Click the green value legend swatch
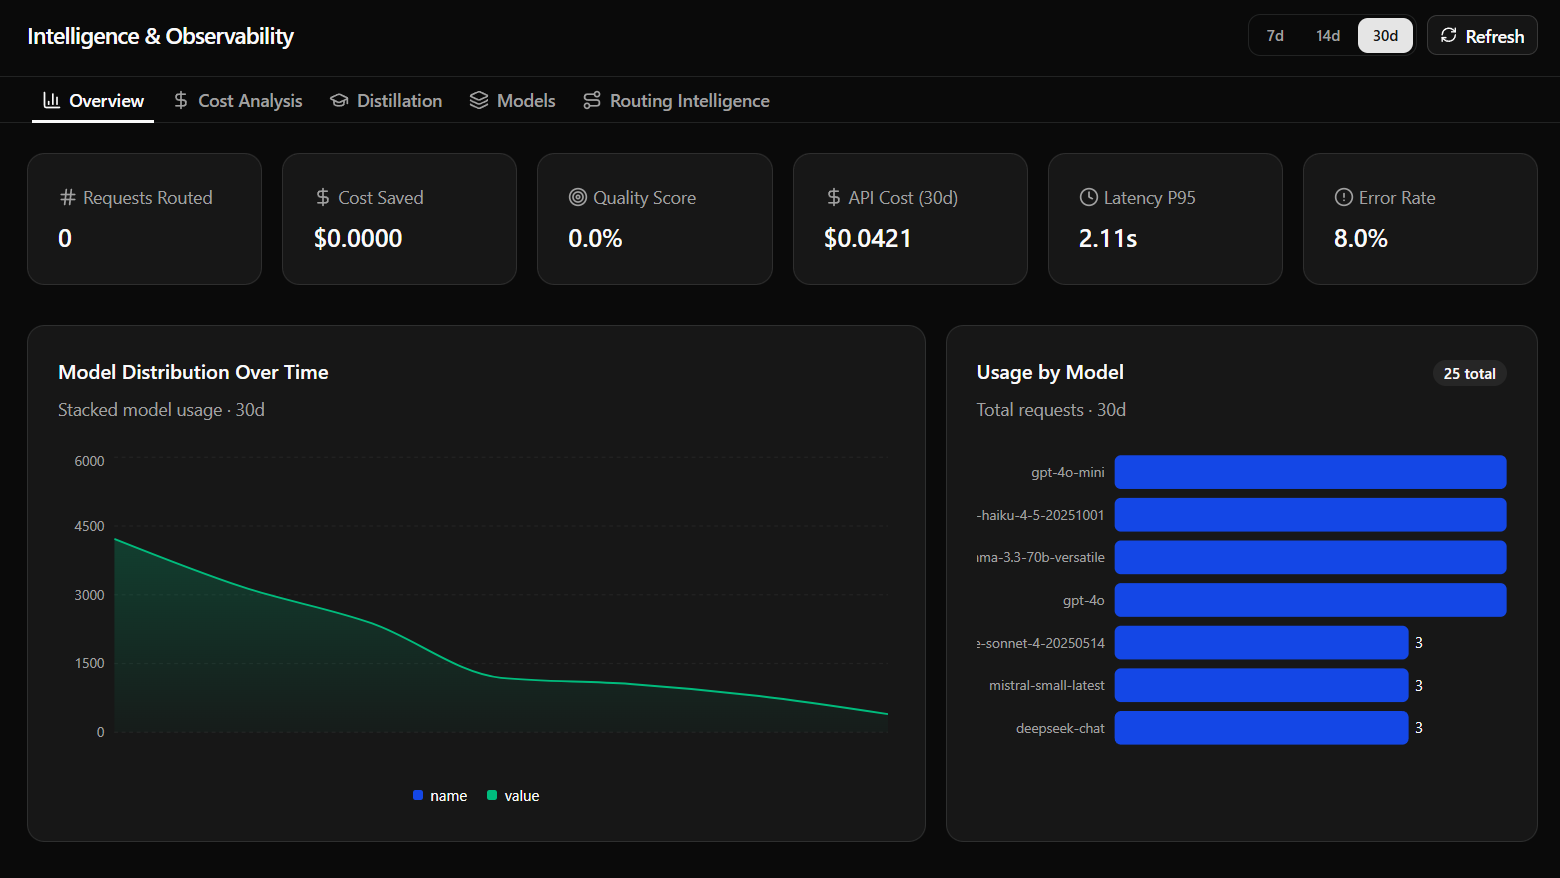 [x=492, y=795]
